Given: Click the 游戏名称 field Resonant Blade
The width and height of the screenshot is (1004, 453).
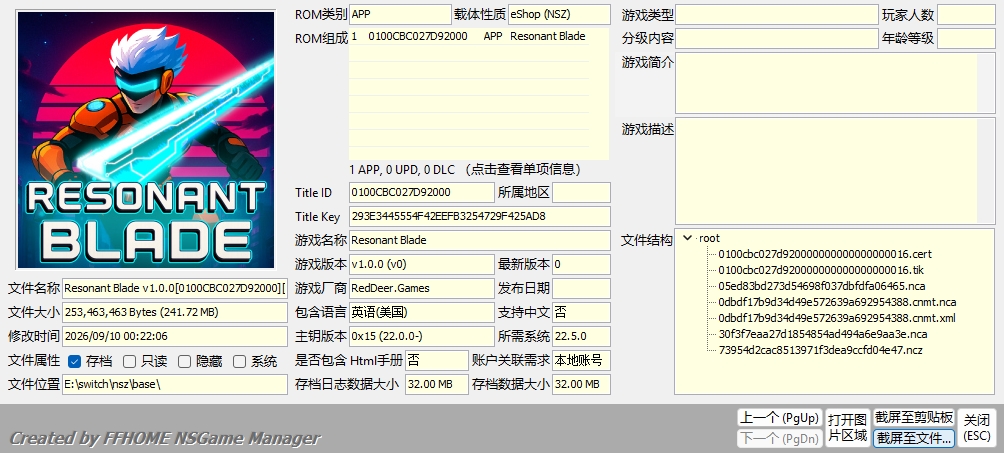Looking at the screenshot, I should click(x=480, y=240).
